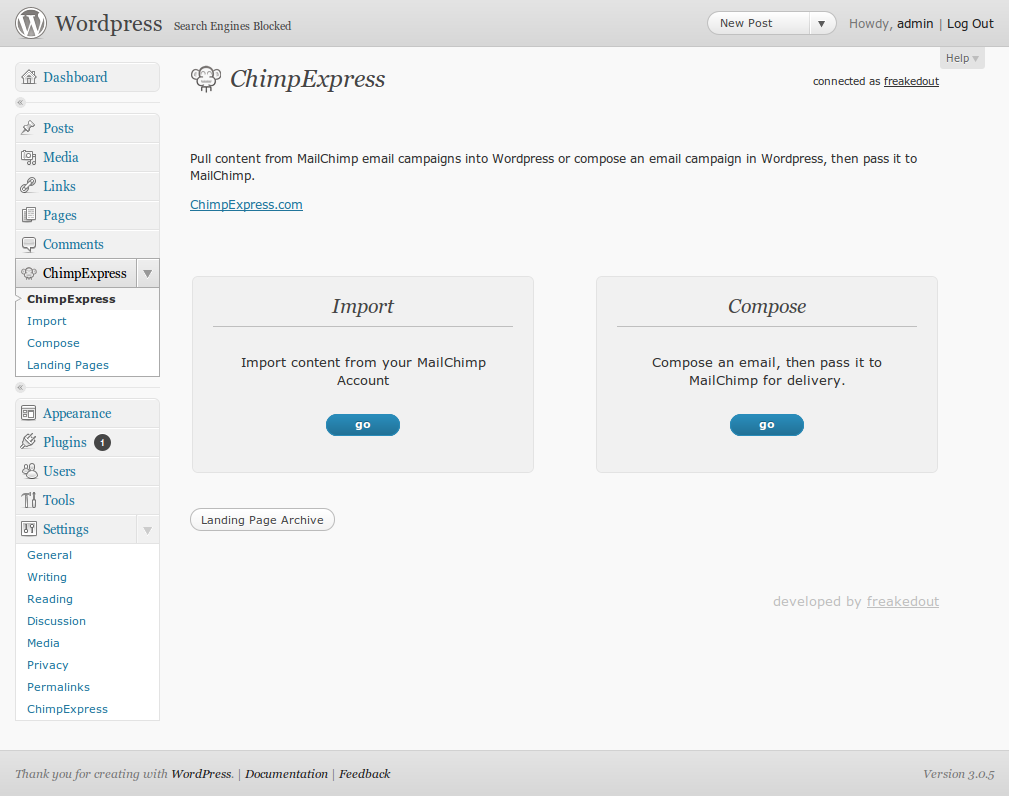Follow the ChimpExpress.com link

[246, 205]
